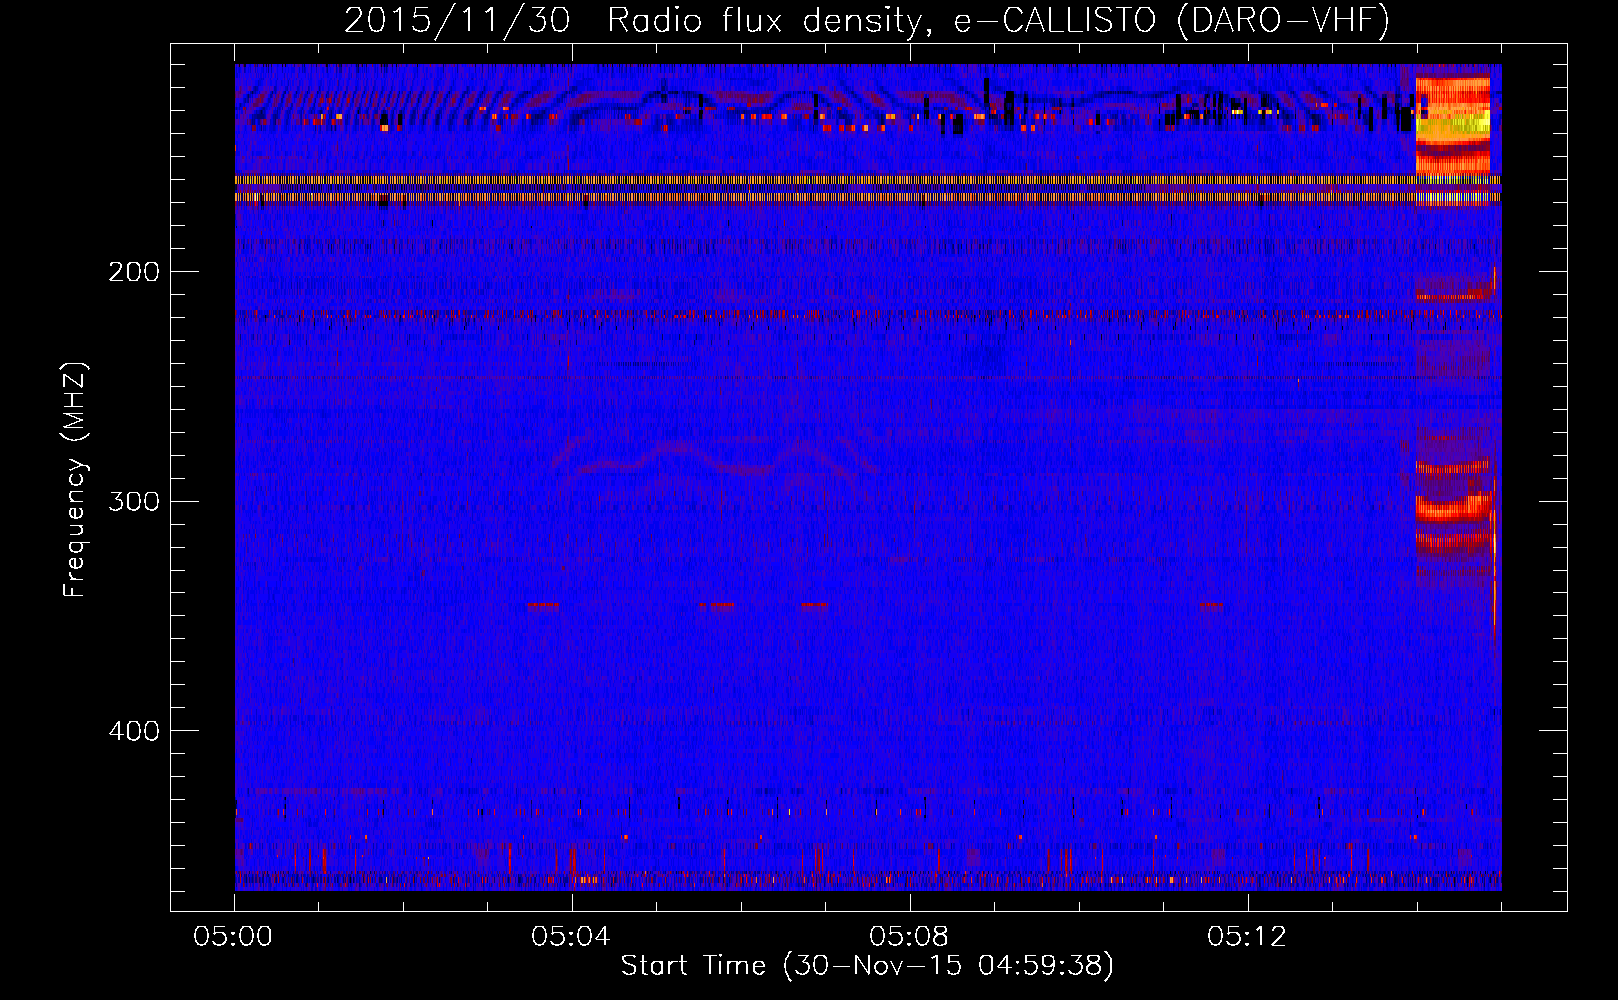
Task: Click the 05:08 time tick label
Action: click(909, 936)
